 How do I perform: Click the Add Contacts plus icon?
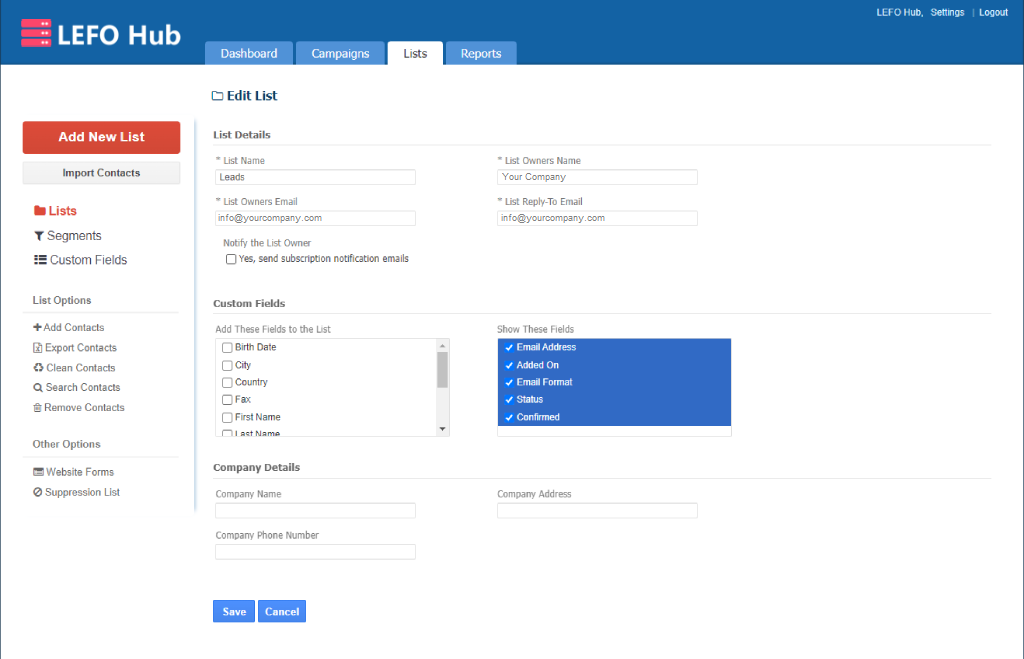coord(37,328)
